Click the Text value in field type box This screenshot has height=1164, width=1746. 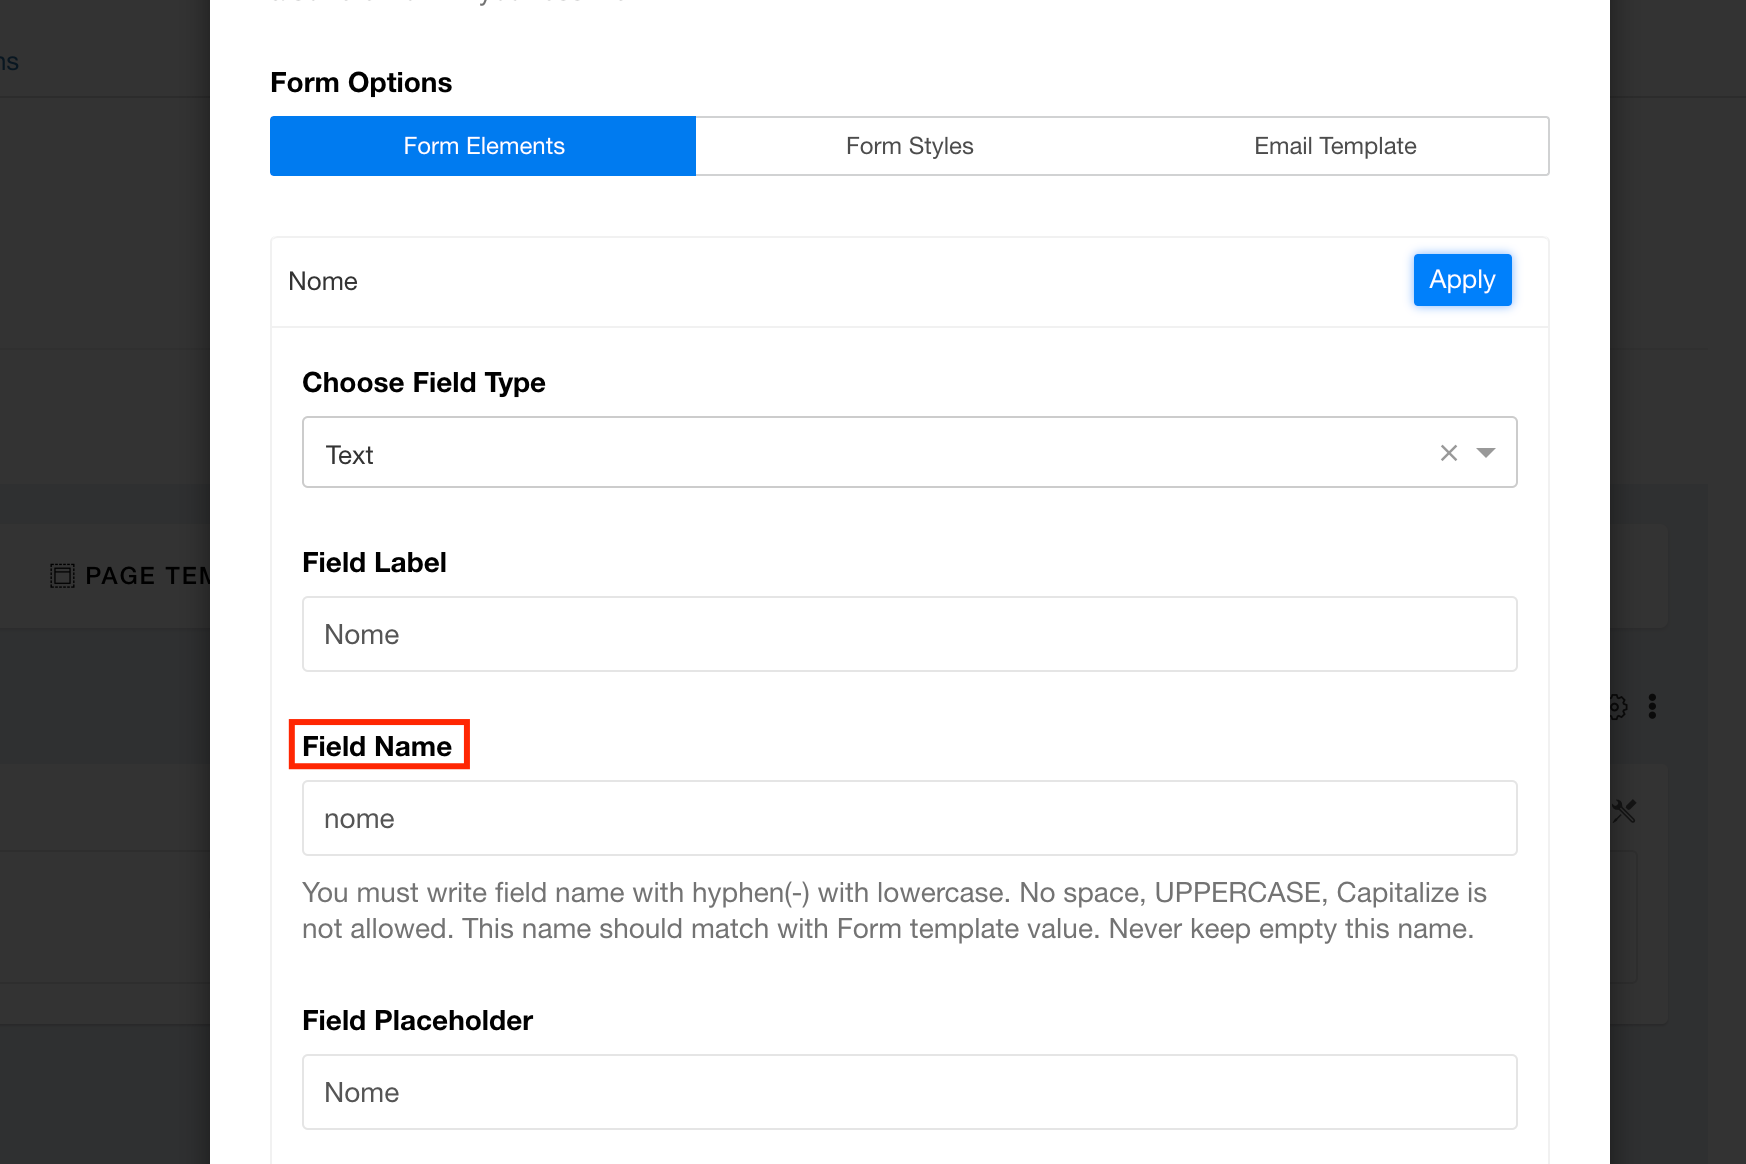click(349, 455)
